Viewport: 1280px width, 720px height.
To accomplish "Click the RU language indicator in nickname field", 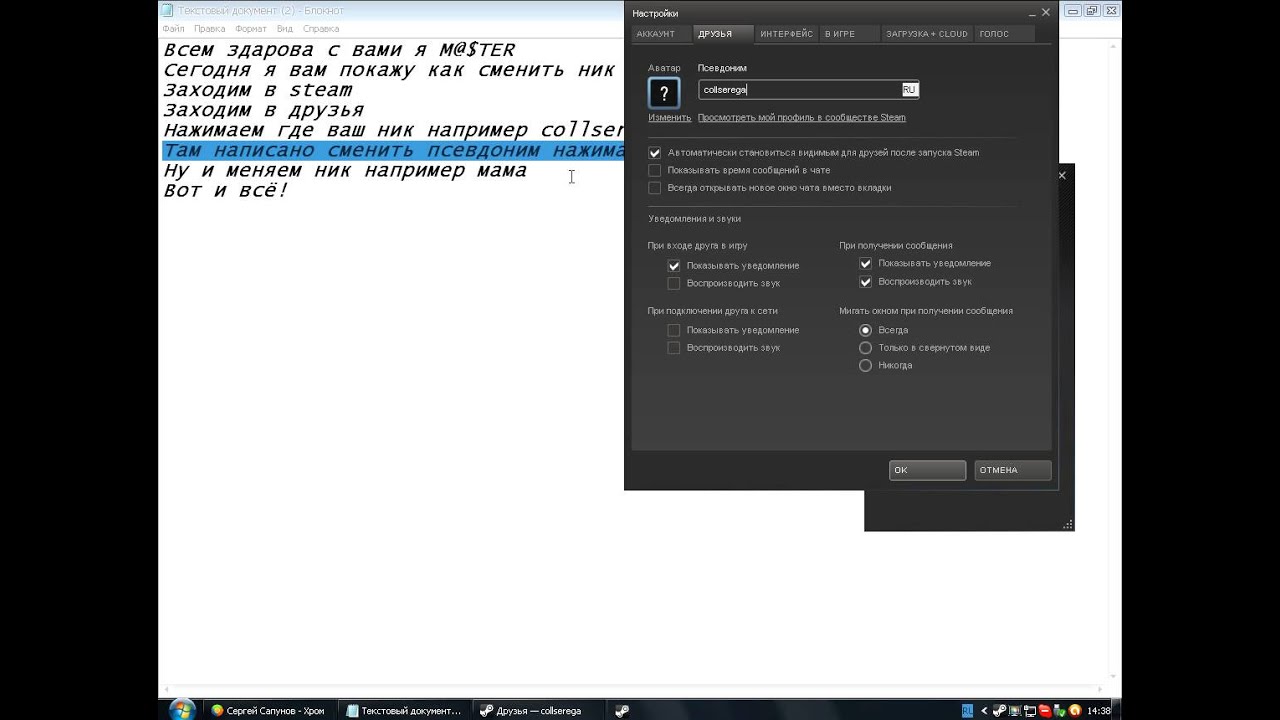I will pos(909,90).
